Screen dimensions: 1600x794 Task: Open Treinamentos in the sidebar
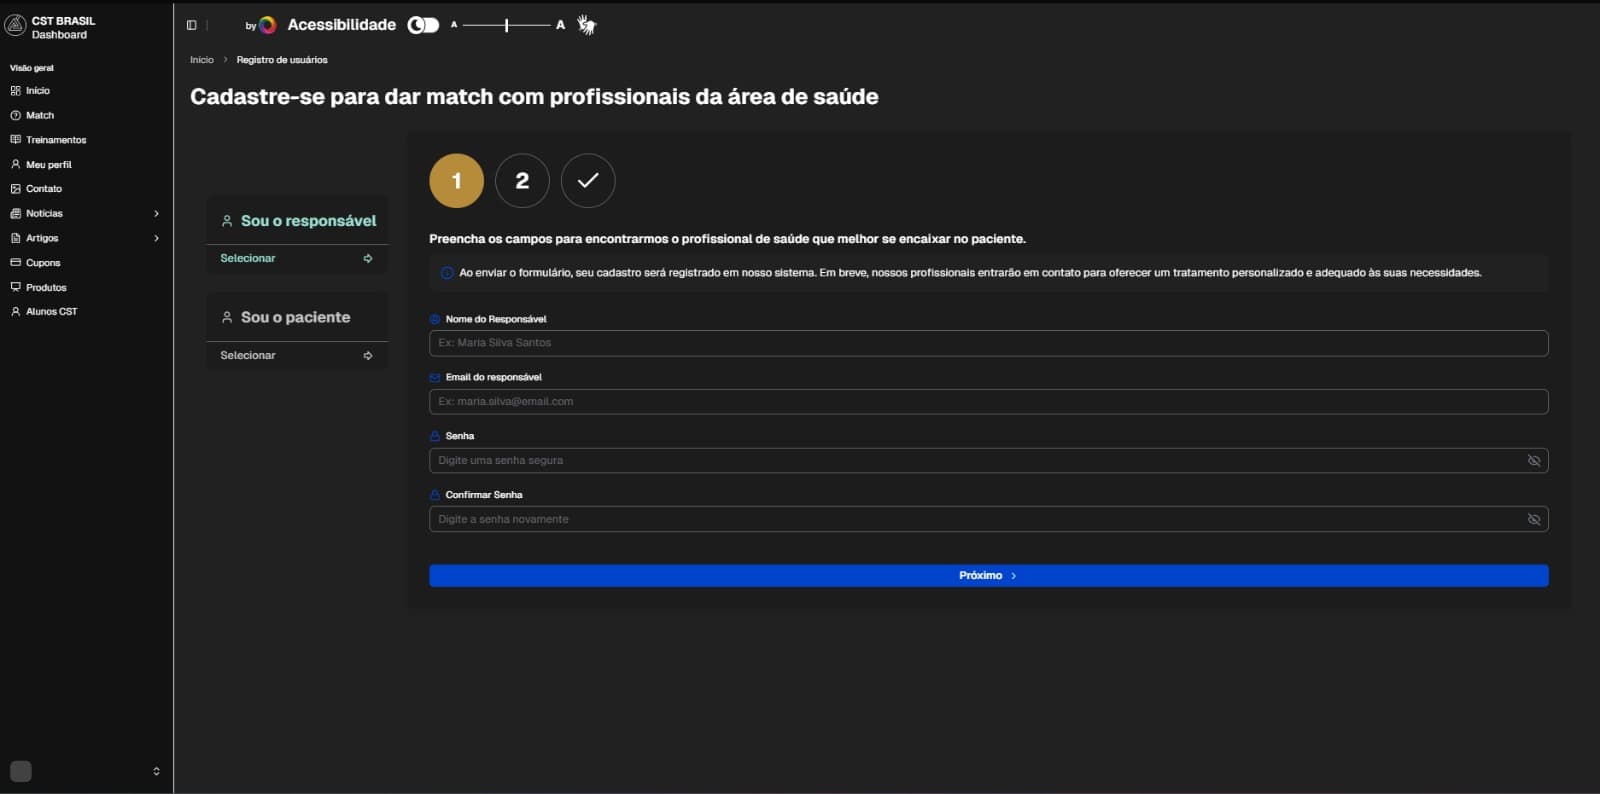(56, 140)
